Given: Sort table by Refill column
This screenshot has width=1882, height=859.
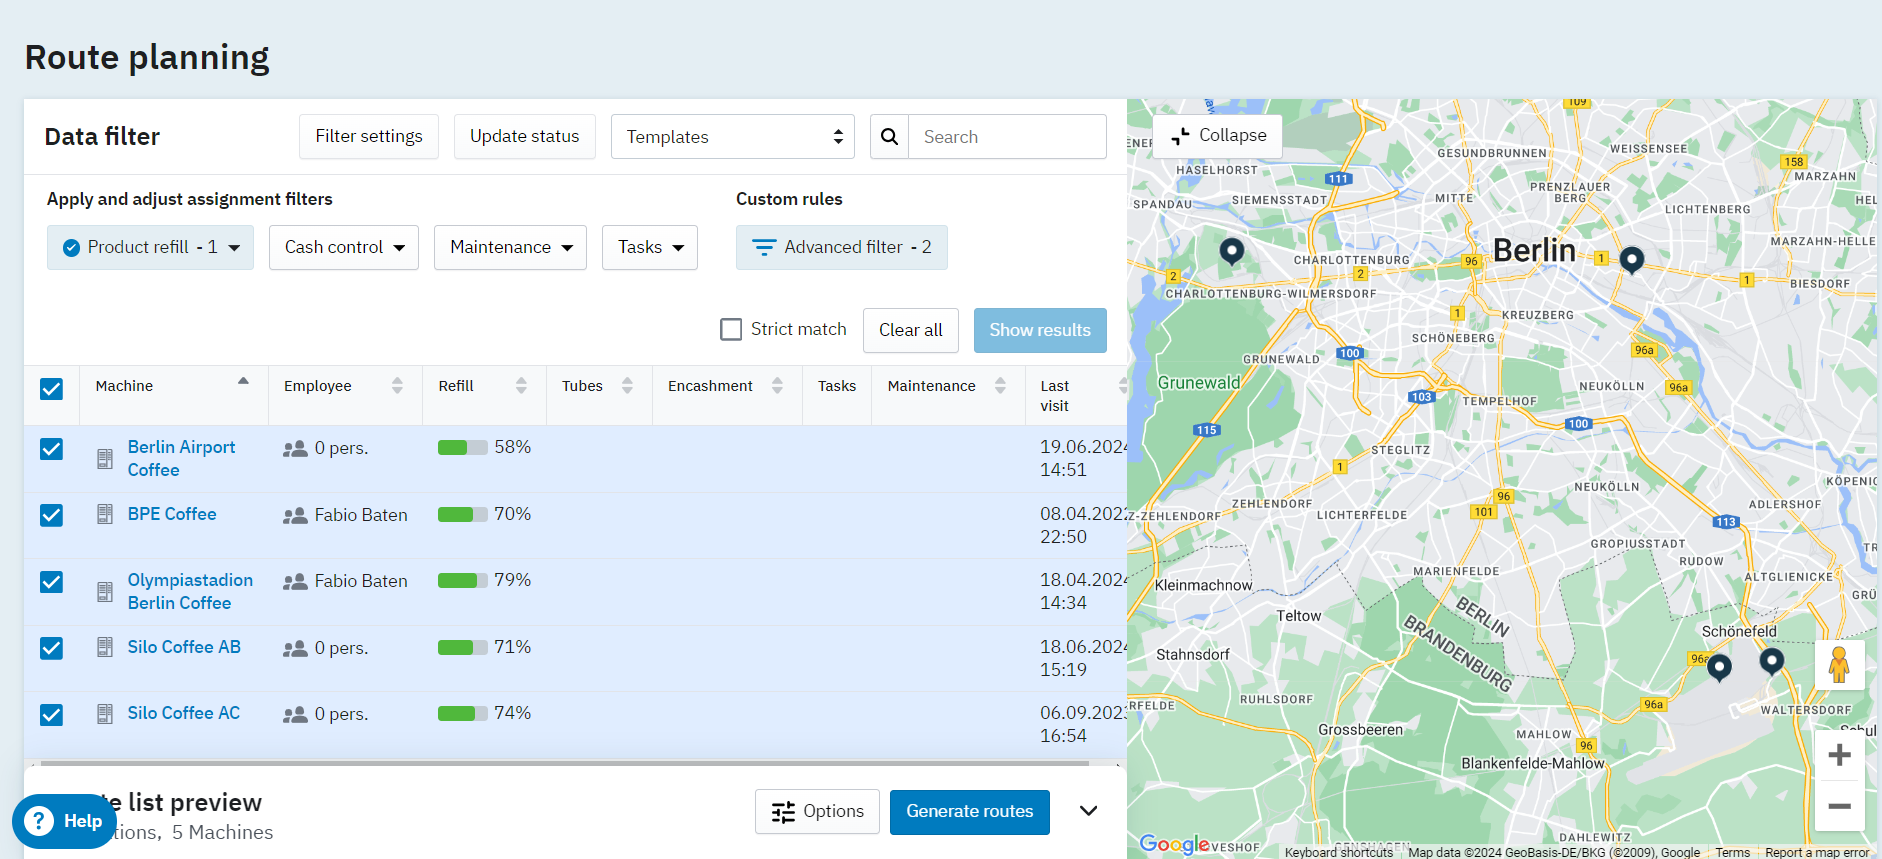Looking at the screenshot, I should (x=521, y=386).
